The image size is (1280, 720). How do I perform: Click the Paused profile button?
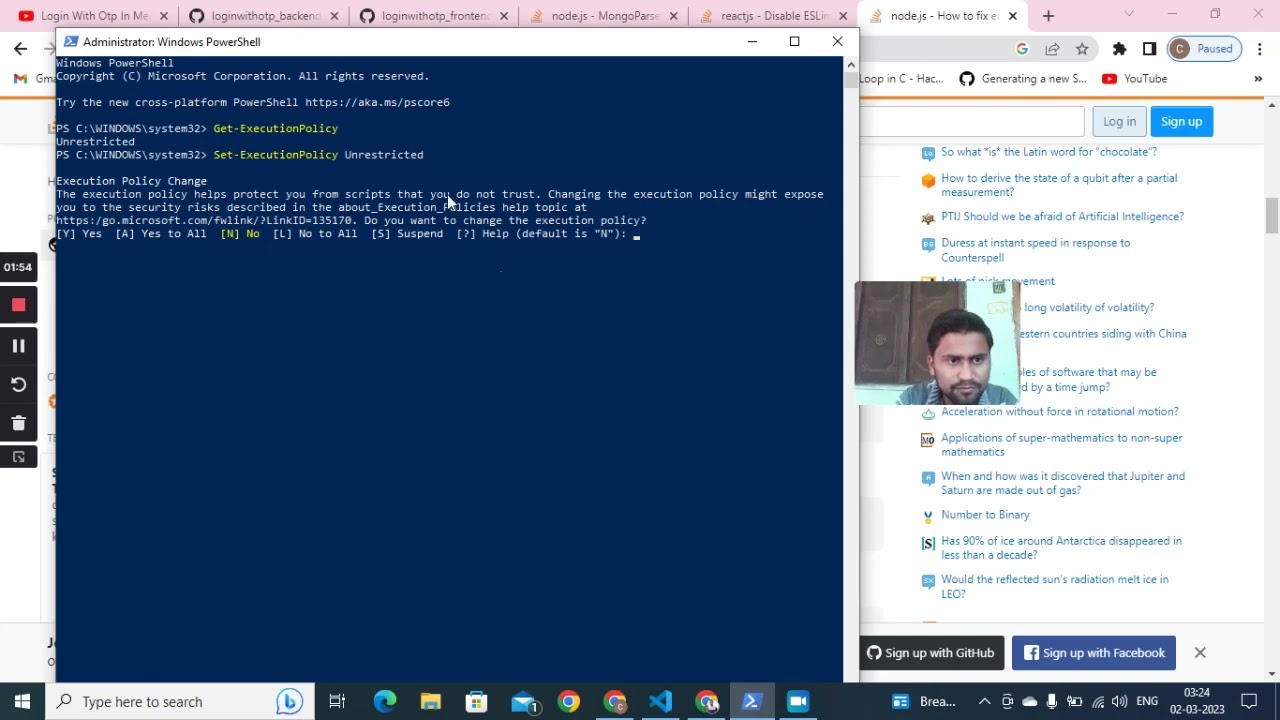point(1204,49)
